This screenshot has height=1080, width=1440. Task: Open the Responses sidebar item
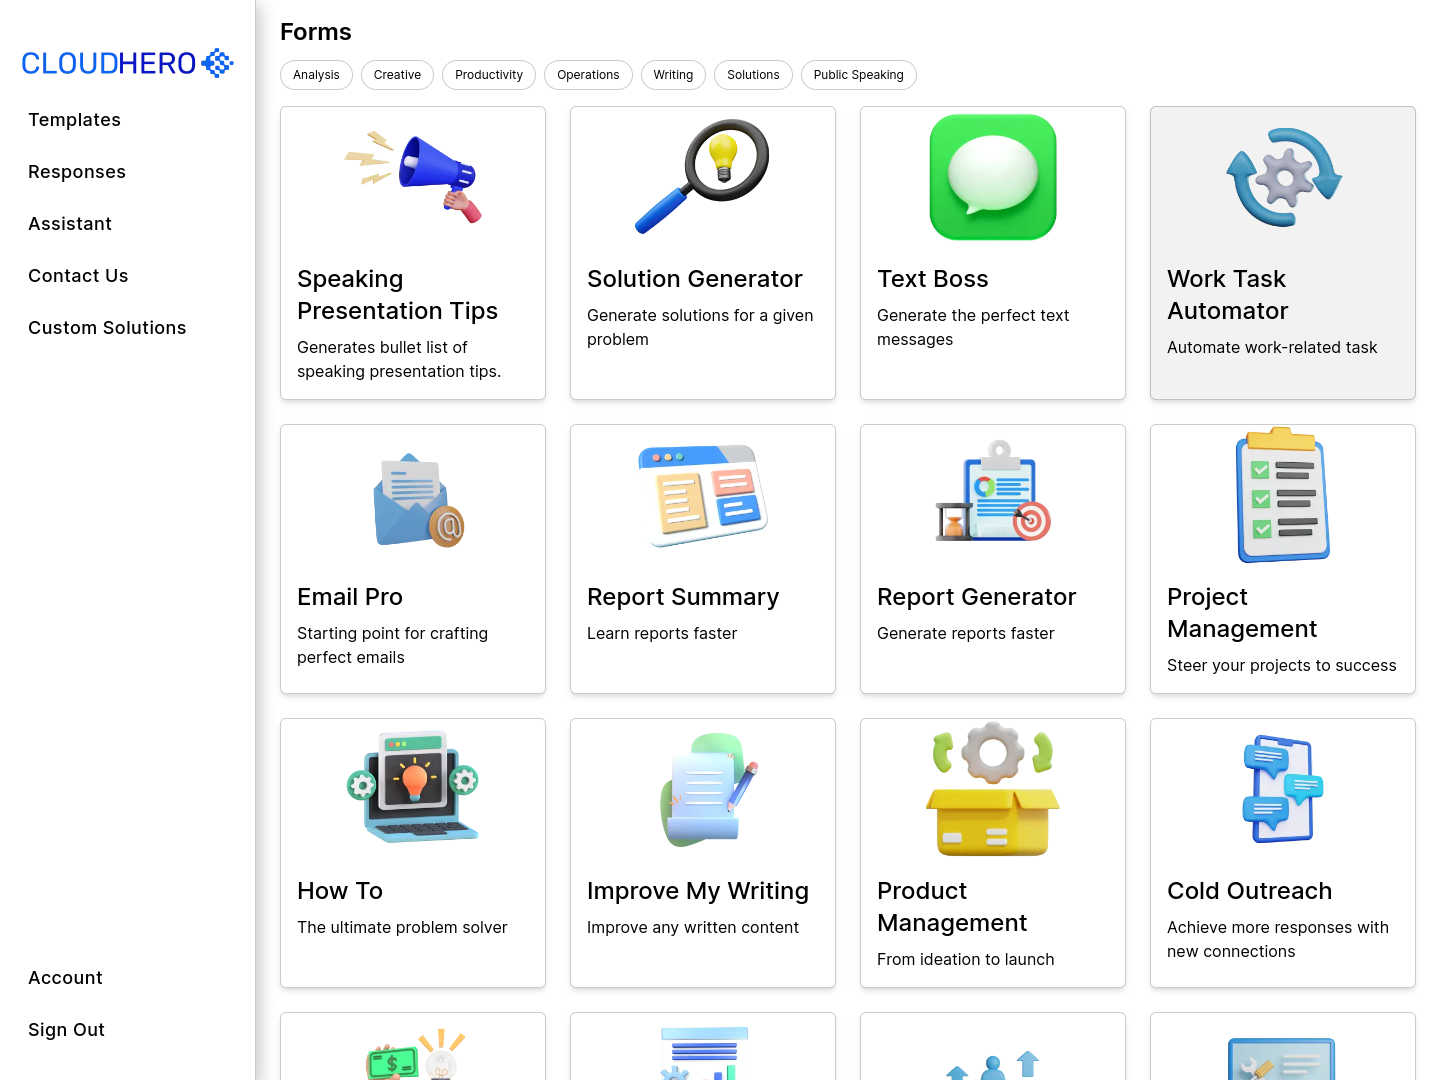coord(77,172)
